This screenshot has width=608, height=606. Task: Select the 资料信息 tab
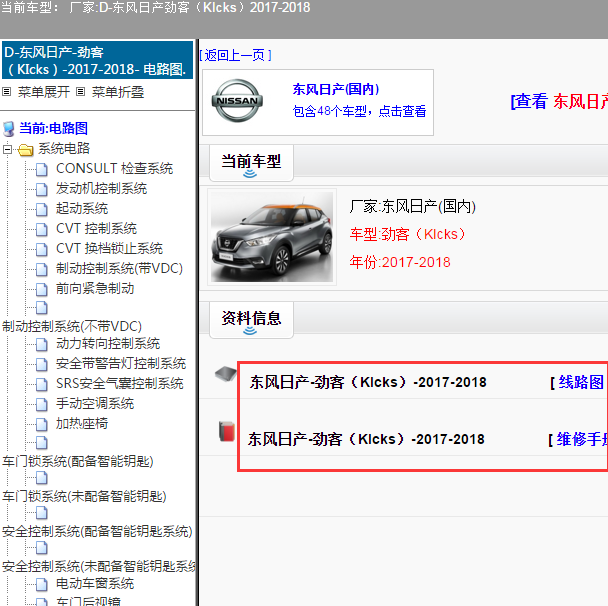tap(251, 320)
